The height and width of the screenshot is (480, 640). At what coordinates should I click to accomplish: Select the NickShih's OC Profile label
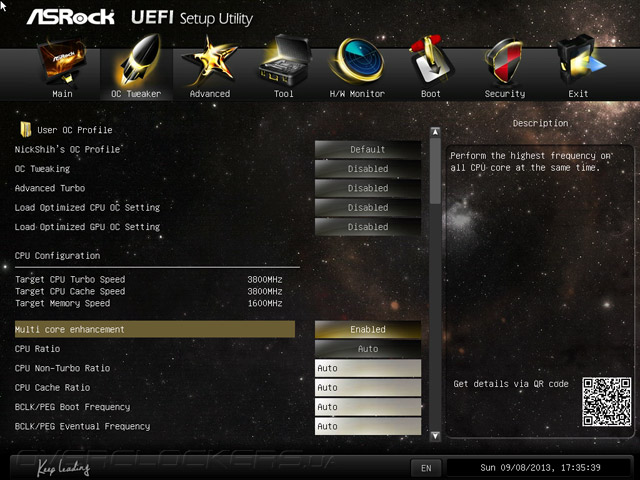67,149
